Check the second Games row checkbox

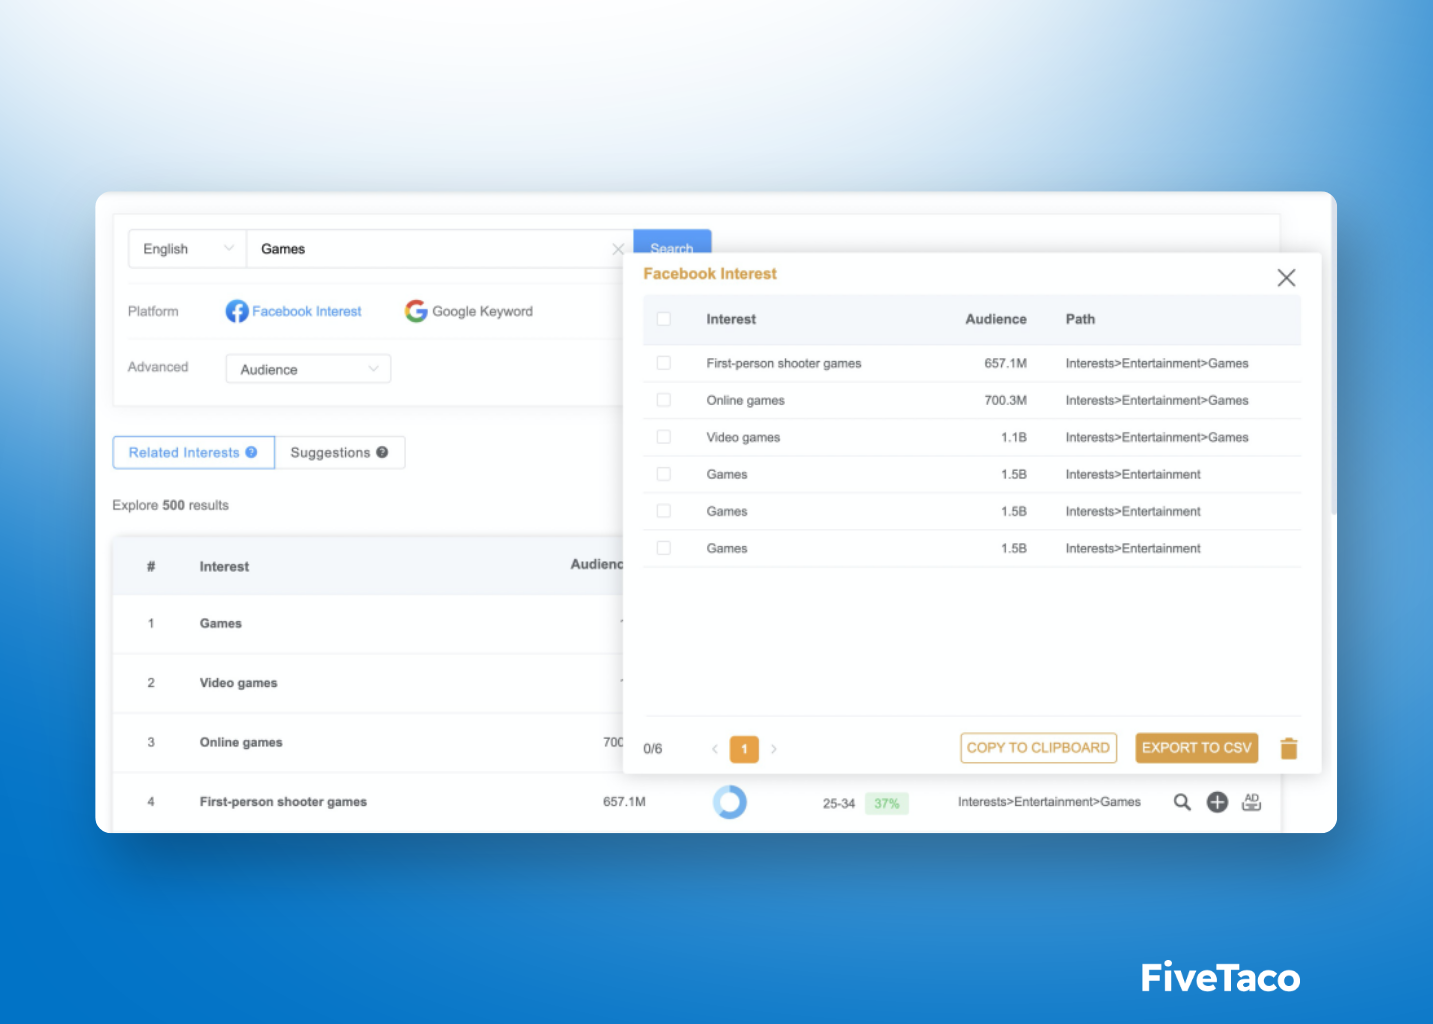tap(663, 511)
